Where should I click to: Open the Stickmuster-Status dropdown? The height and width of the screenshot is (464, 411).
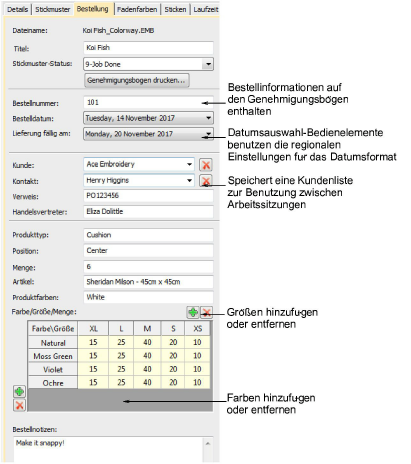208,64
